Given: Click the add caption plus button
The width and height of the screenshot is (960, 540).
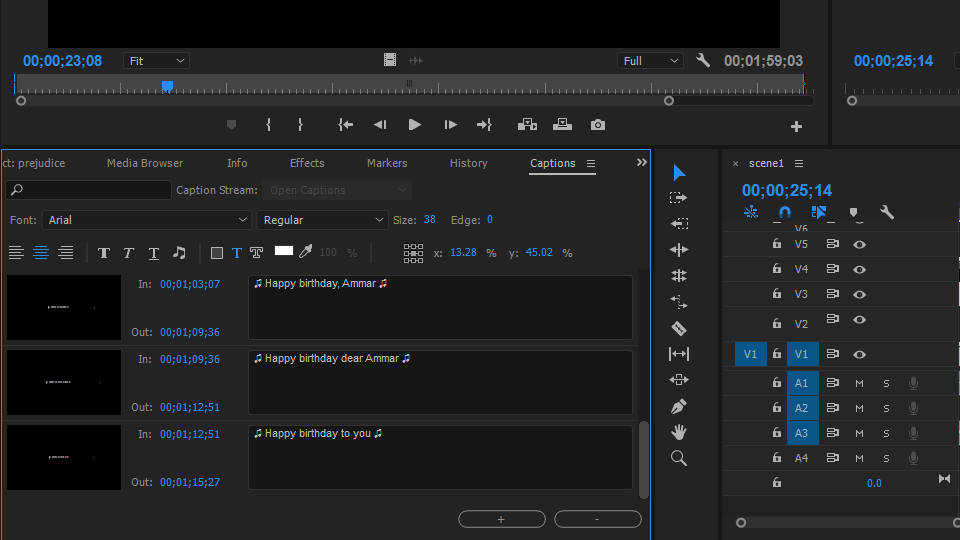Looking at the screenshot, I should [x=501, y=519].
